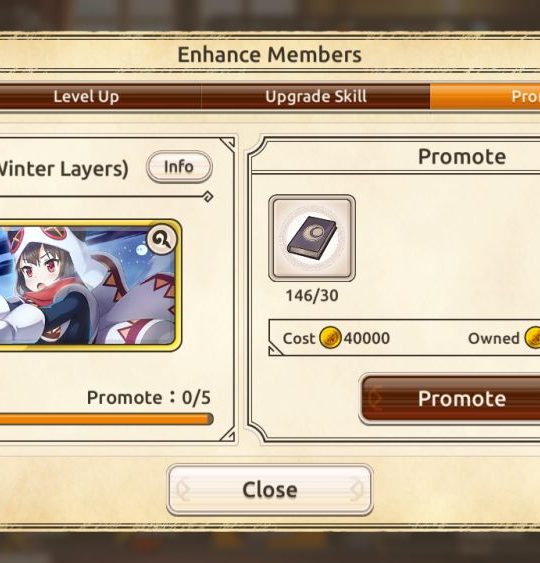This screenshot has height=563, width=540.
Task: Tap the Winter Layers character name
Action: tap(64, 169)
